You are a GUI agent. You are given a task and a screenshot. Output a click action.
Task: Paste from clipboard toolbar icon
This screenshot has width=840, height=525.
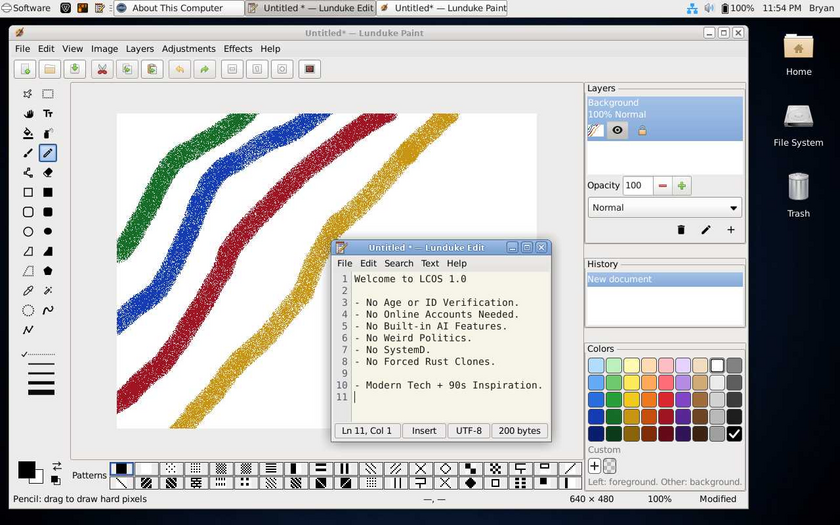click(x=152, y=69)
